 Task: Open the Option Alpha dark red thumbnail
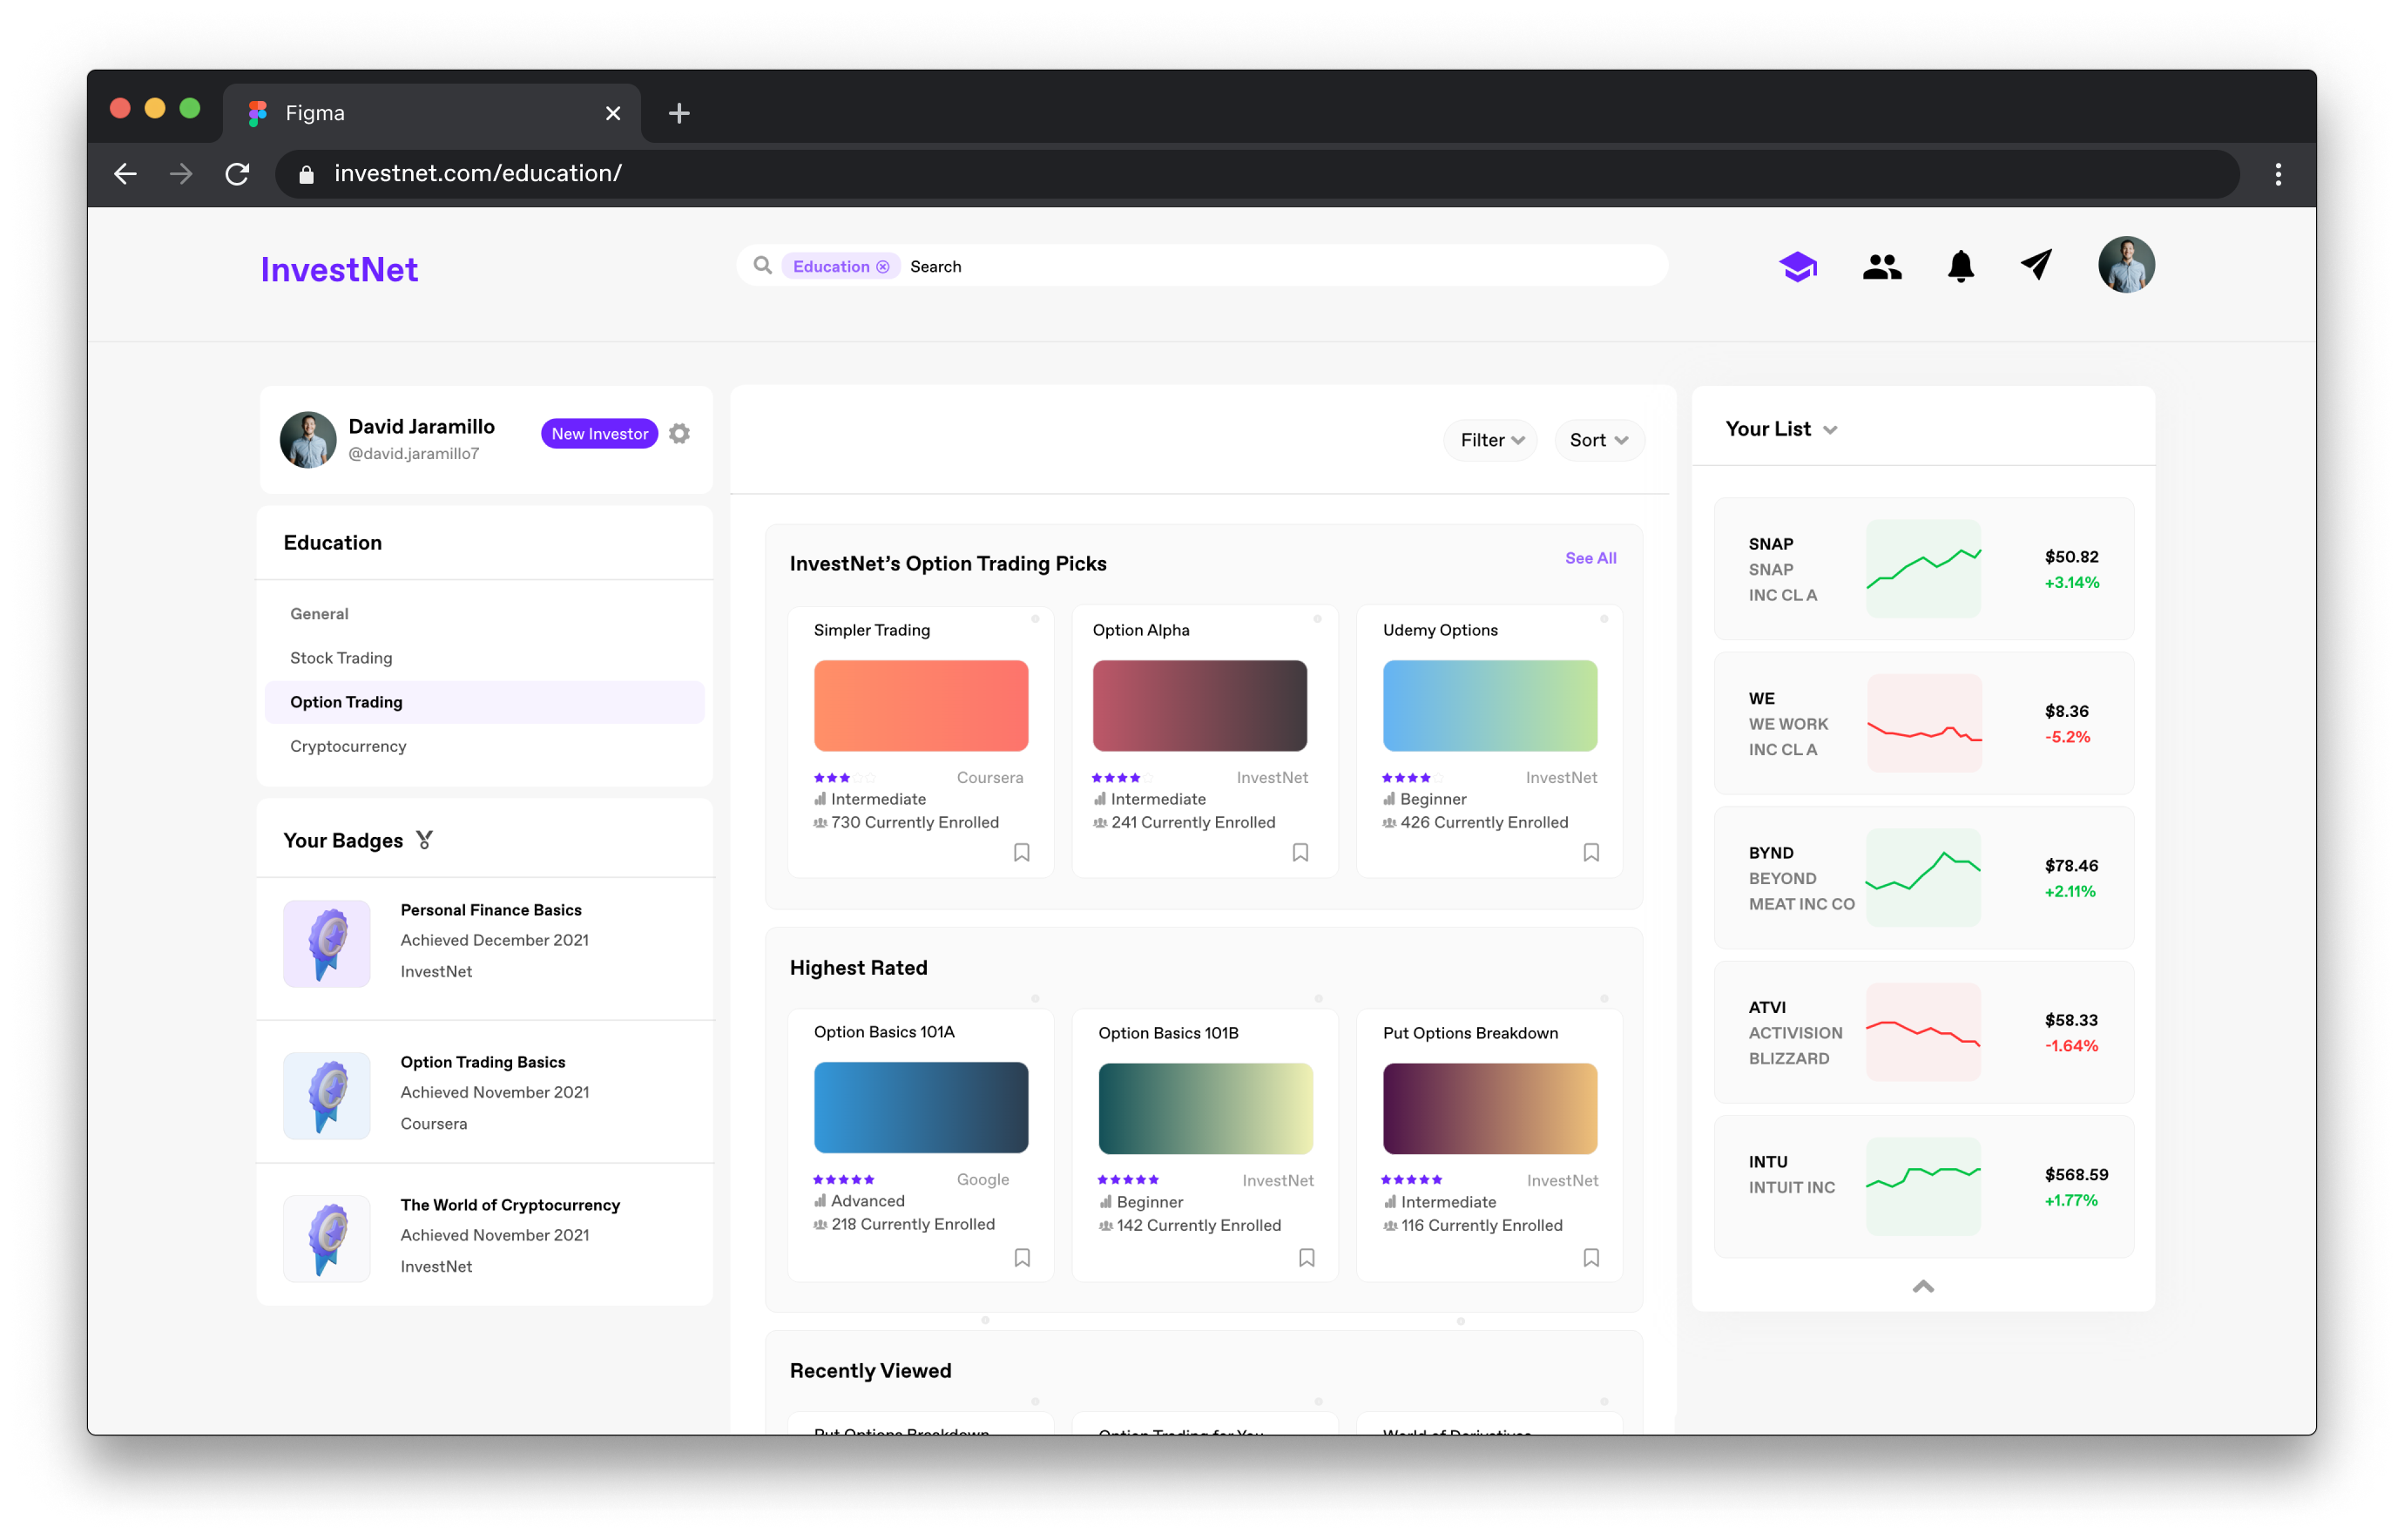[1199, 705]
